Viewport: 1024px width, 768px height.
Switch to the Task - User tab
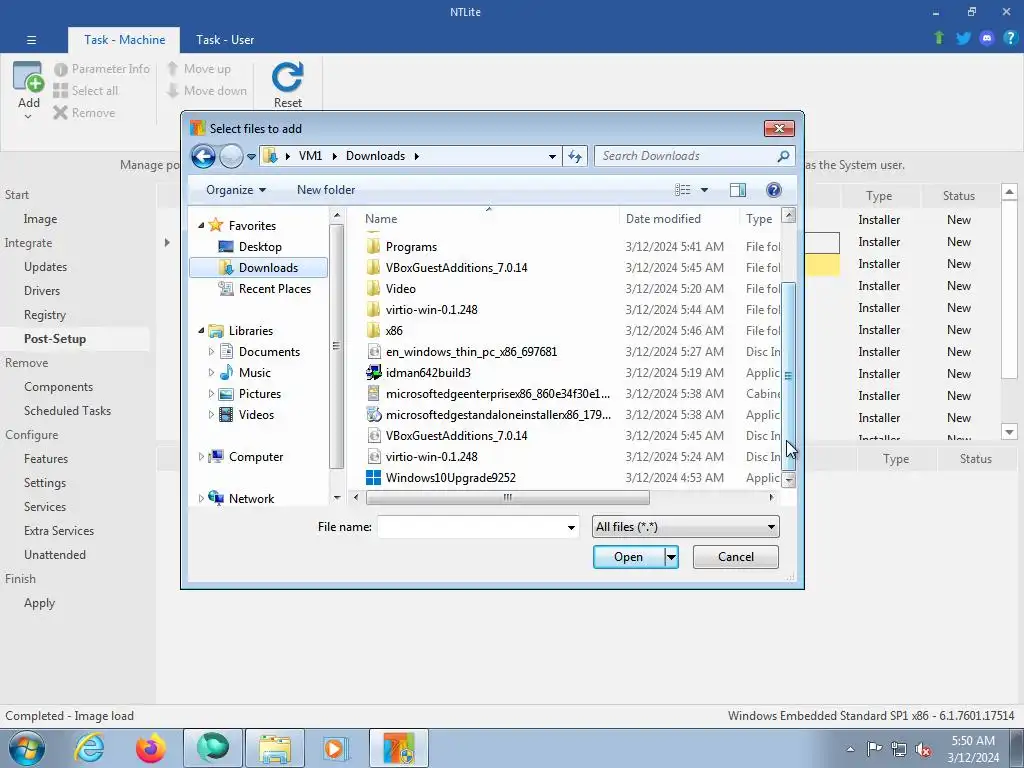pyautogui.click(x=225, y=40)
